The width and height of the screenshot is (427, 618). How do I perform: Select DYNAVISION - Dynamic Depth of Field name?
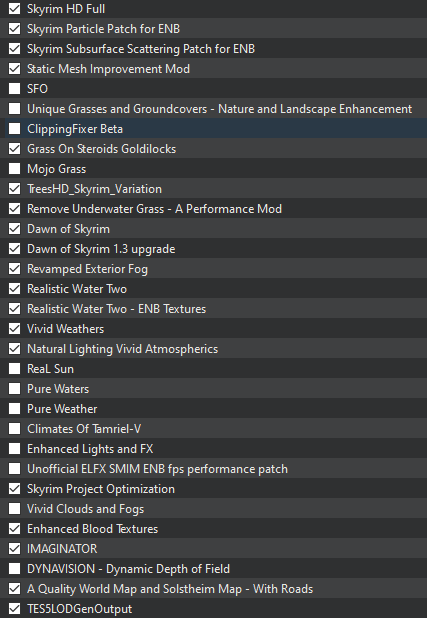tap(128, 569)
